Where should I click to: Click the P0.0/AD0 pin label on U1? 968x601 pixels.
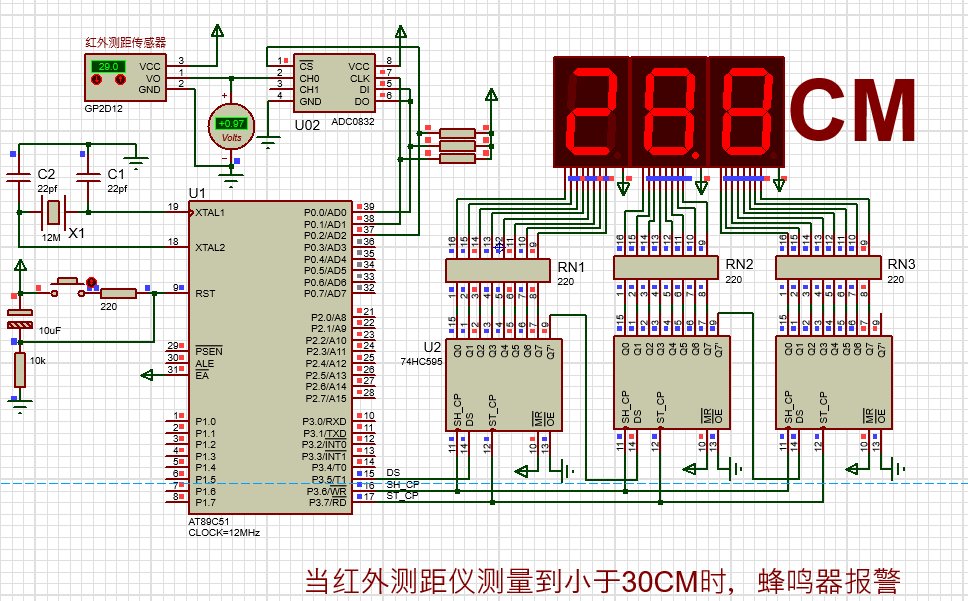[325, 212]
